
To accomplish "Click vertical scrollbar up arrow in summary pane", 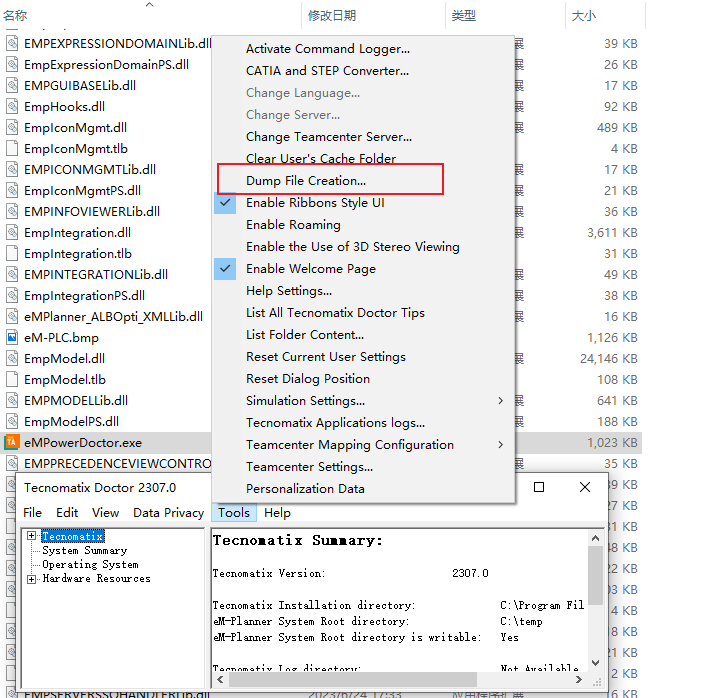I will [595, 538].
